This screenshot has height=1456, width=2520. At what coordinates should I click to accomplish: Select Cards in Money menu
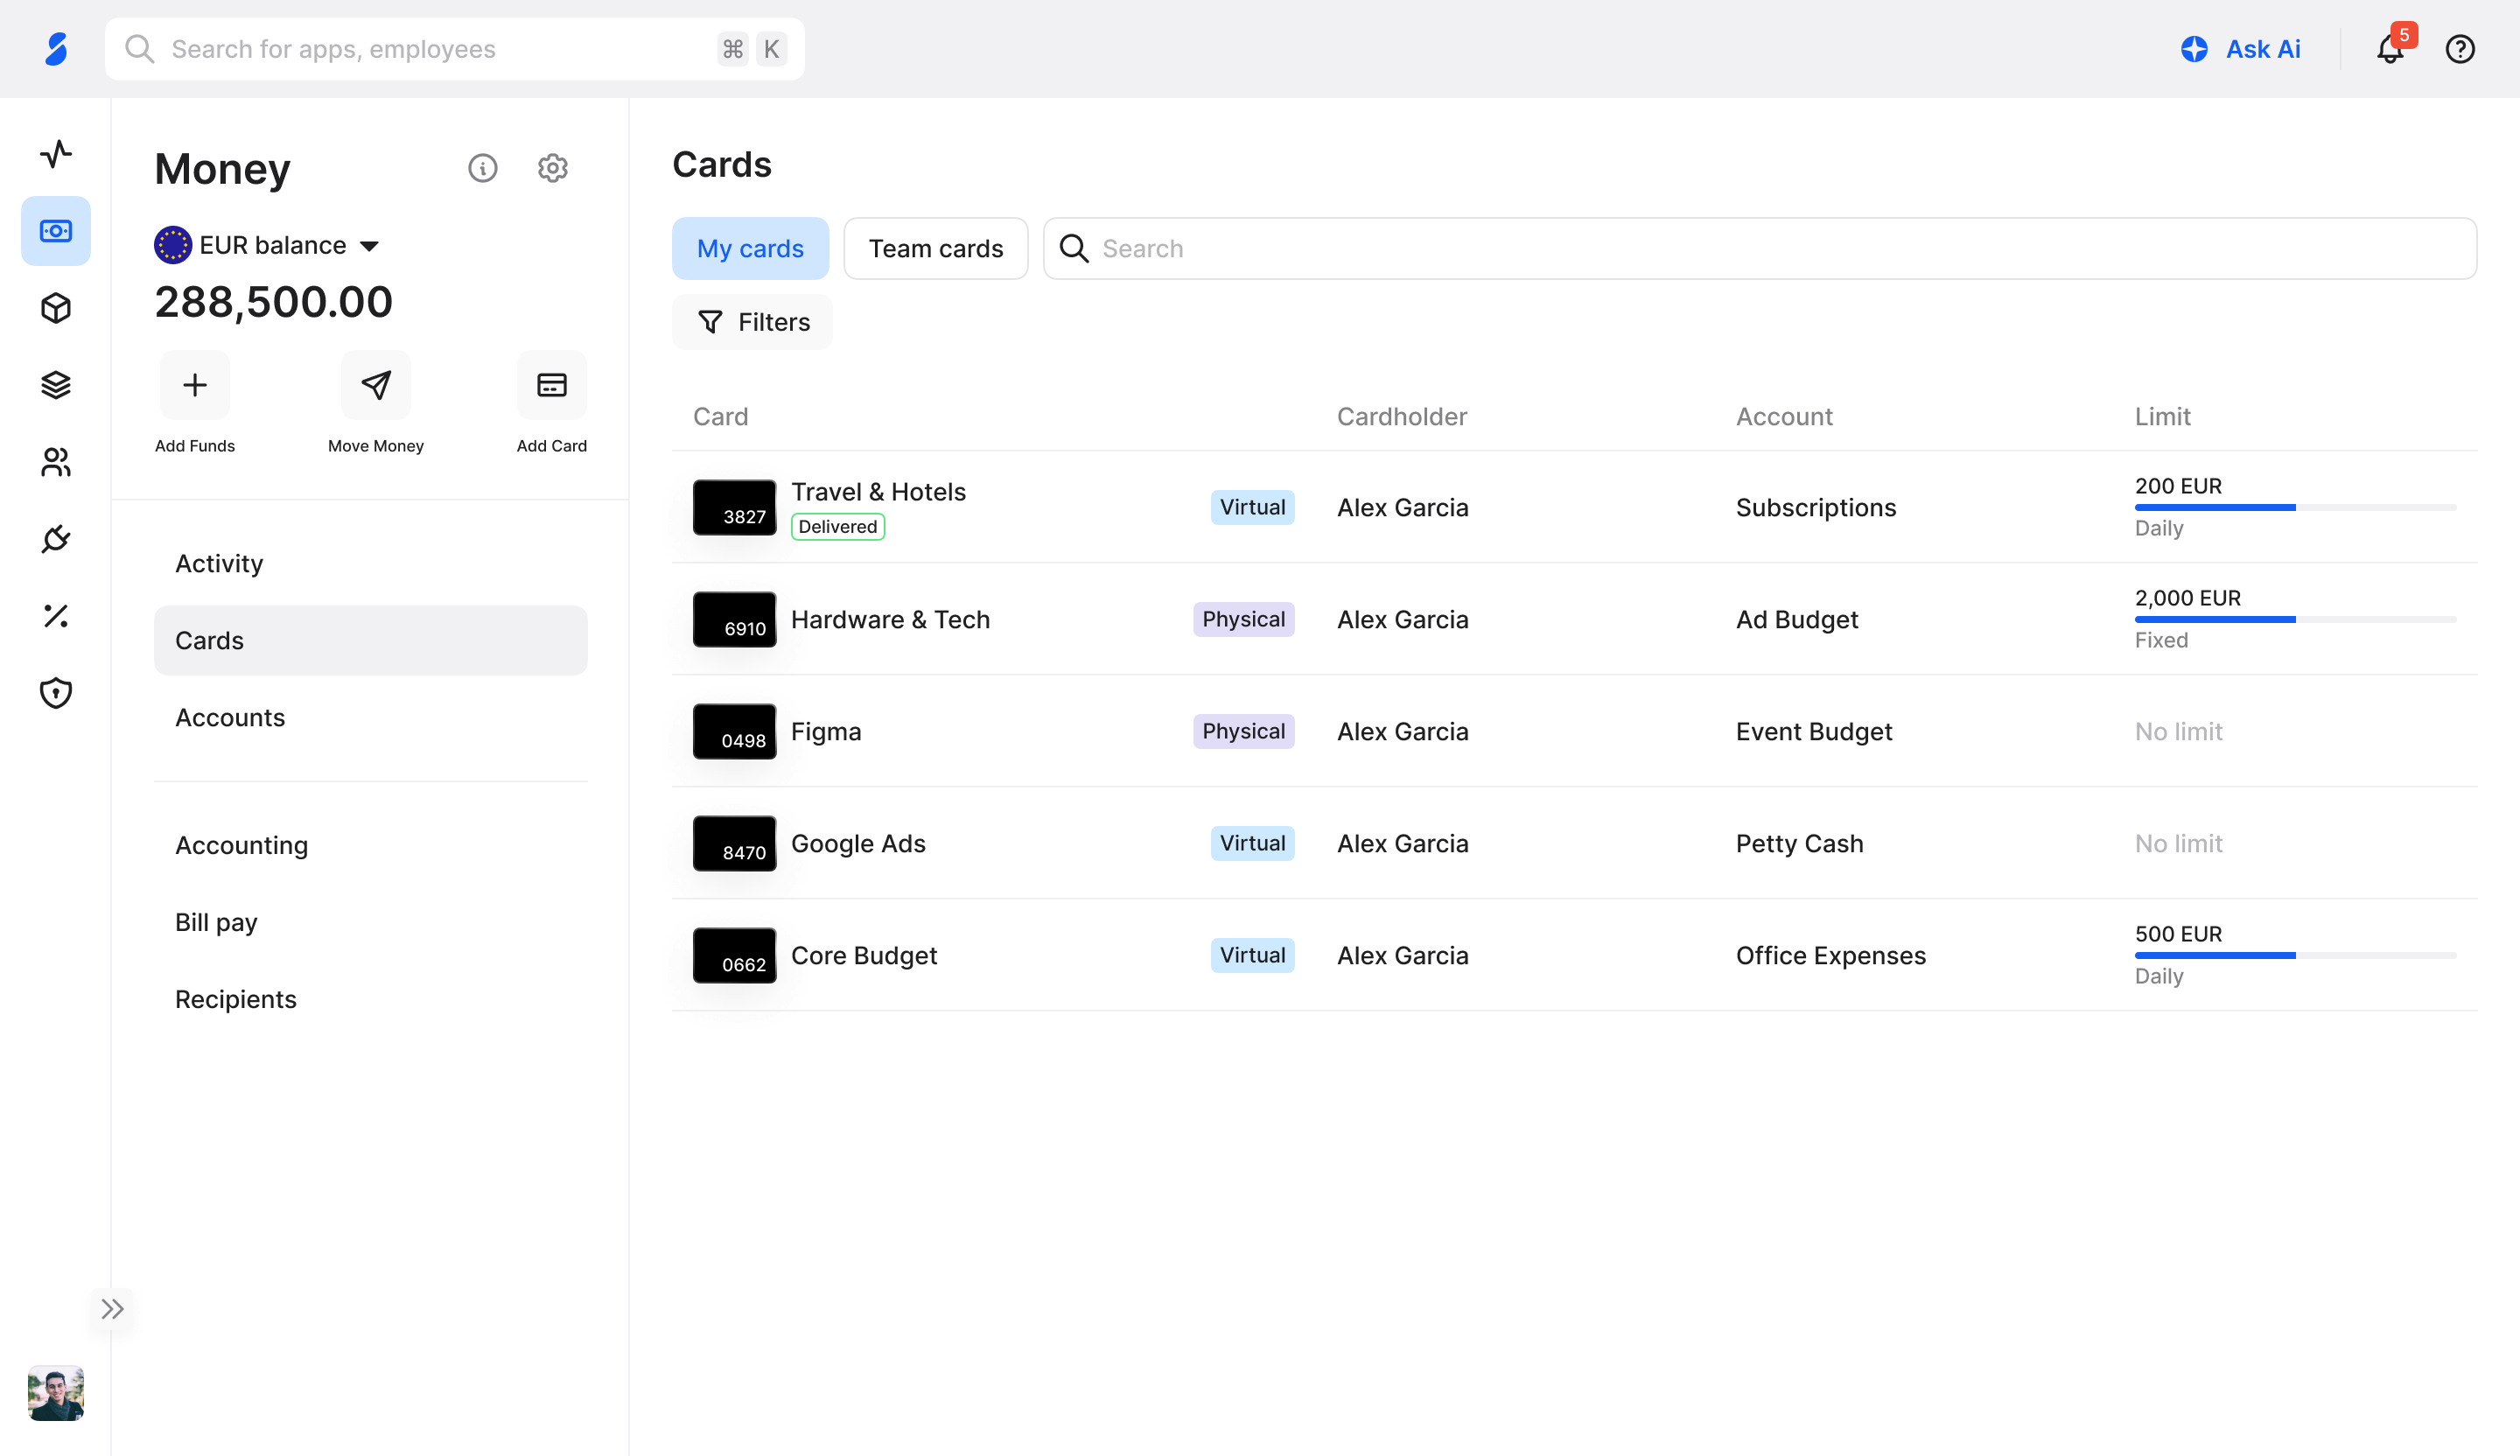coord(371,640)
